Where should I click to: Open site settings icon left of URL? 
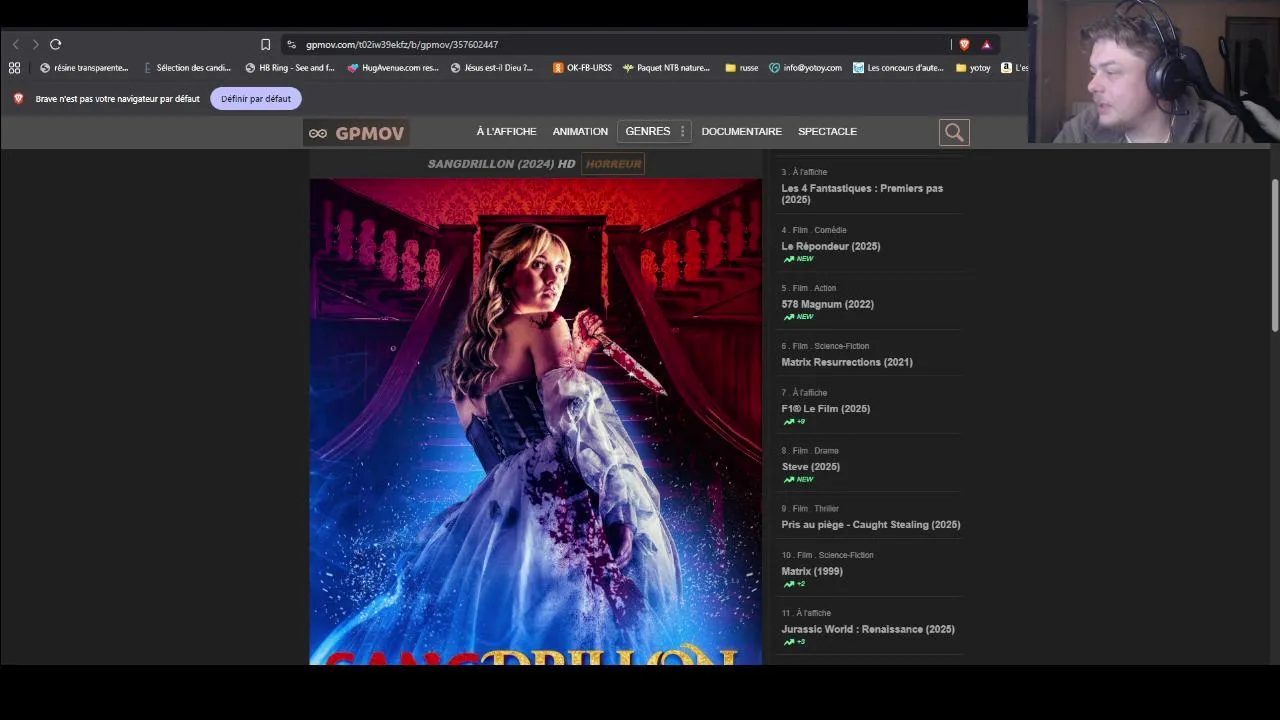click(x=291, y=44)
